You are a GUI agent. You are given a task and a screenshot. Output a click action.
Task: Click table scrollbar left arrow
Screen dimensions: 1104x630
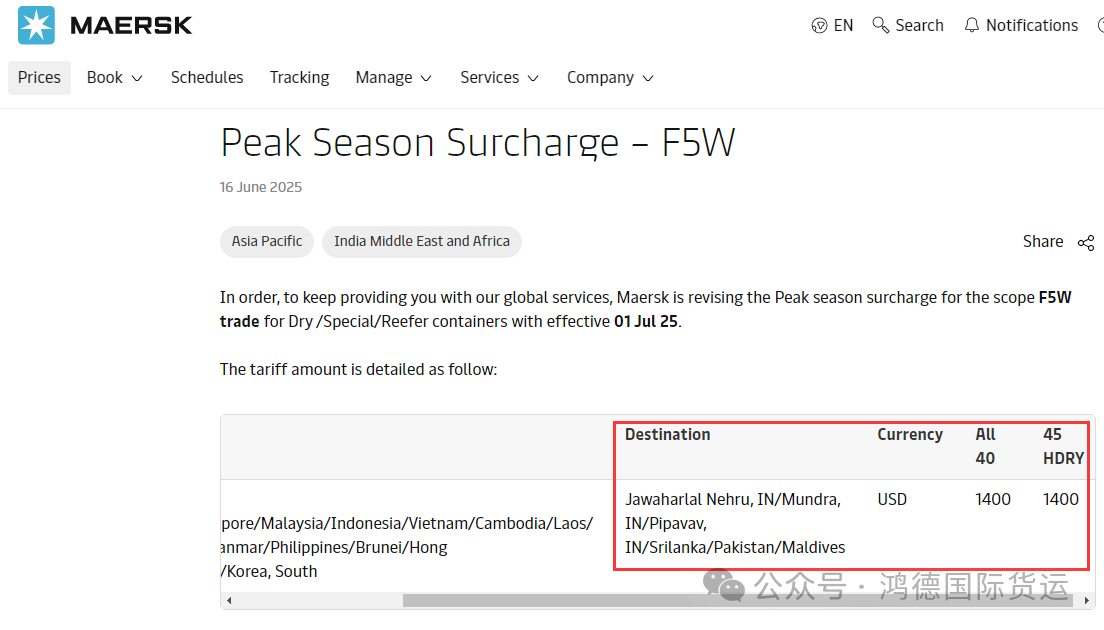pos(229,600)
